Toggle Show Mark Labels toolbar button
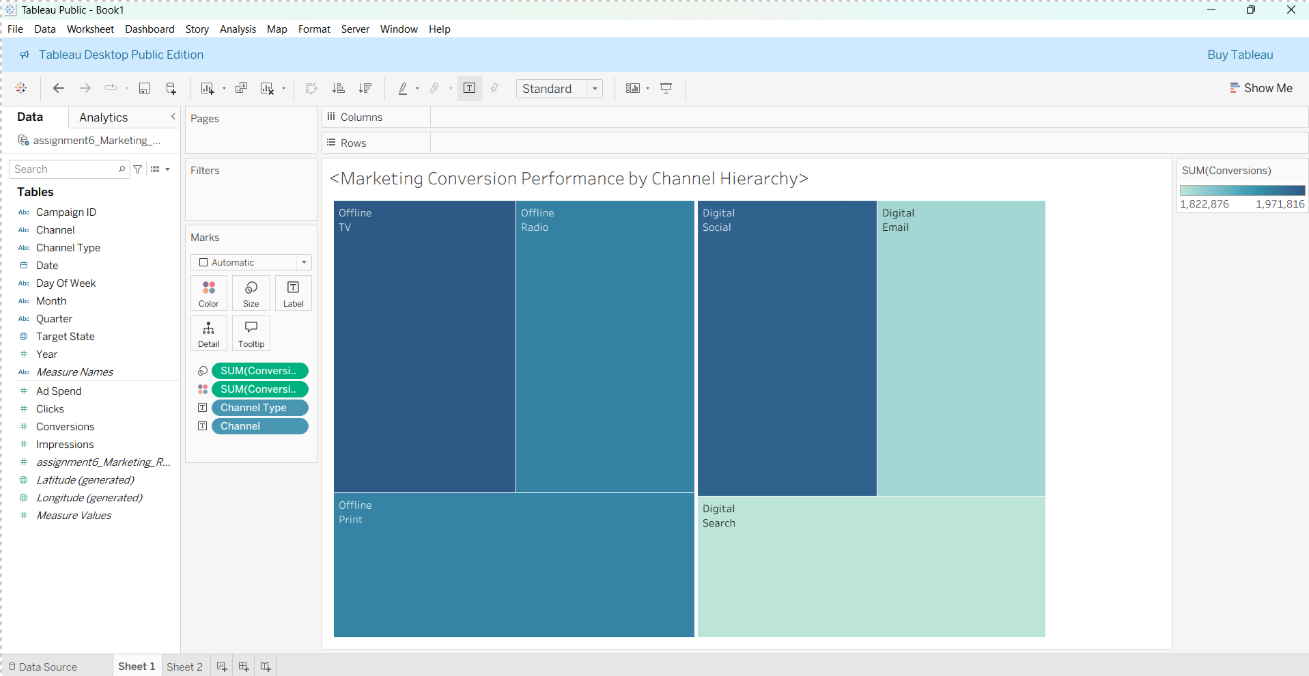 (469, 88)
